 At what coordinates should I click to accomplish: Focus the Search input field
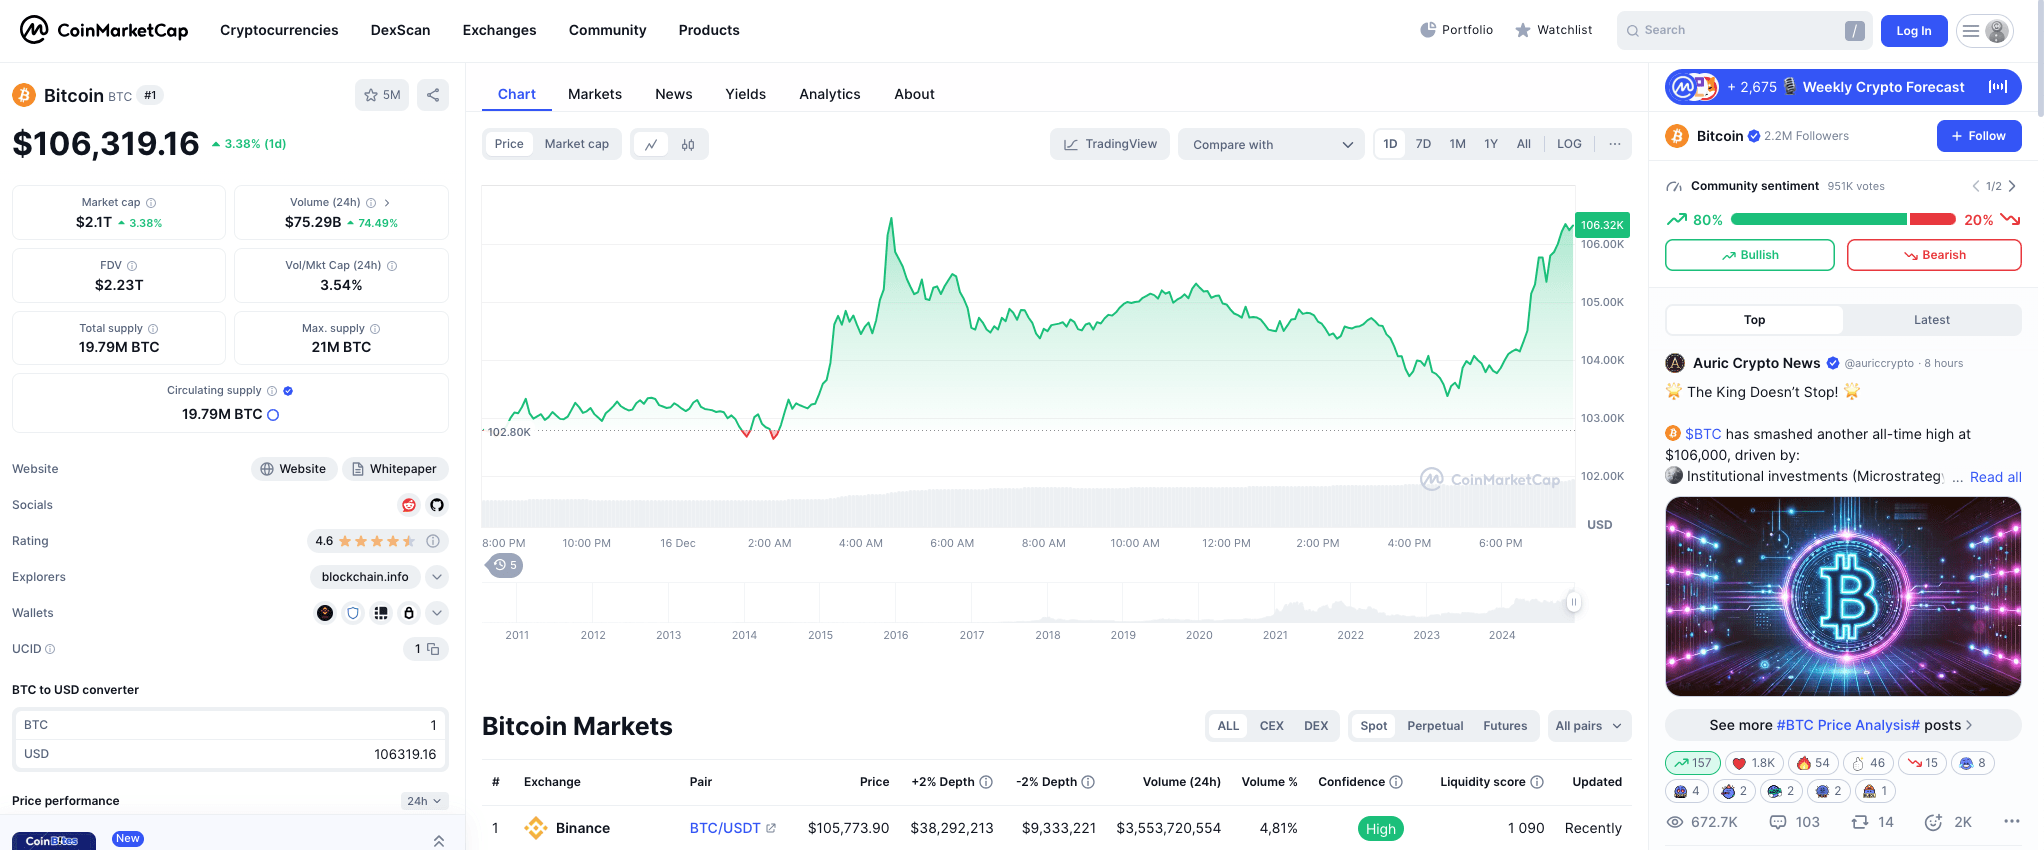(x=1745, y=31)
